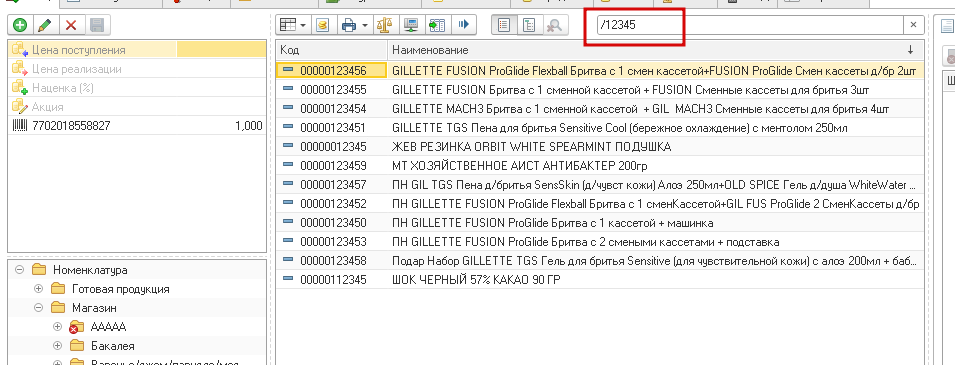
Task: Select item code 00000123457
Action: coord(333,184)
